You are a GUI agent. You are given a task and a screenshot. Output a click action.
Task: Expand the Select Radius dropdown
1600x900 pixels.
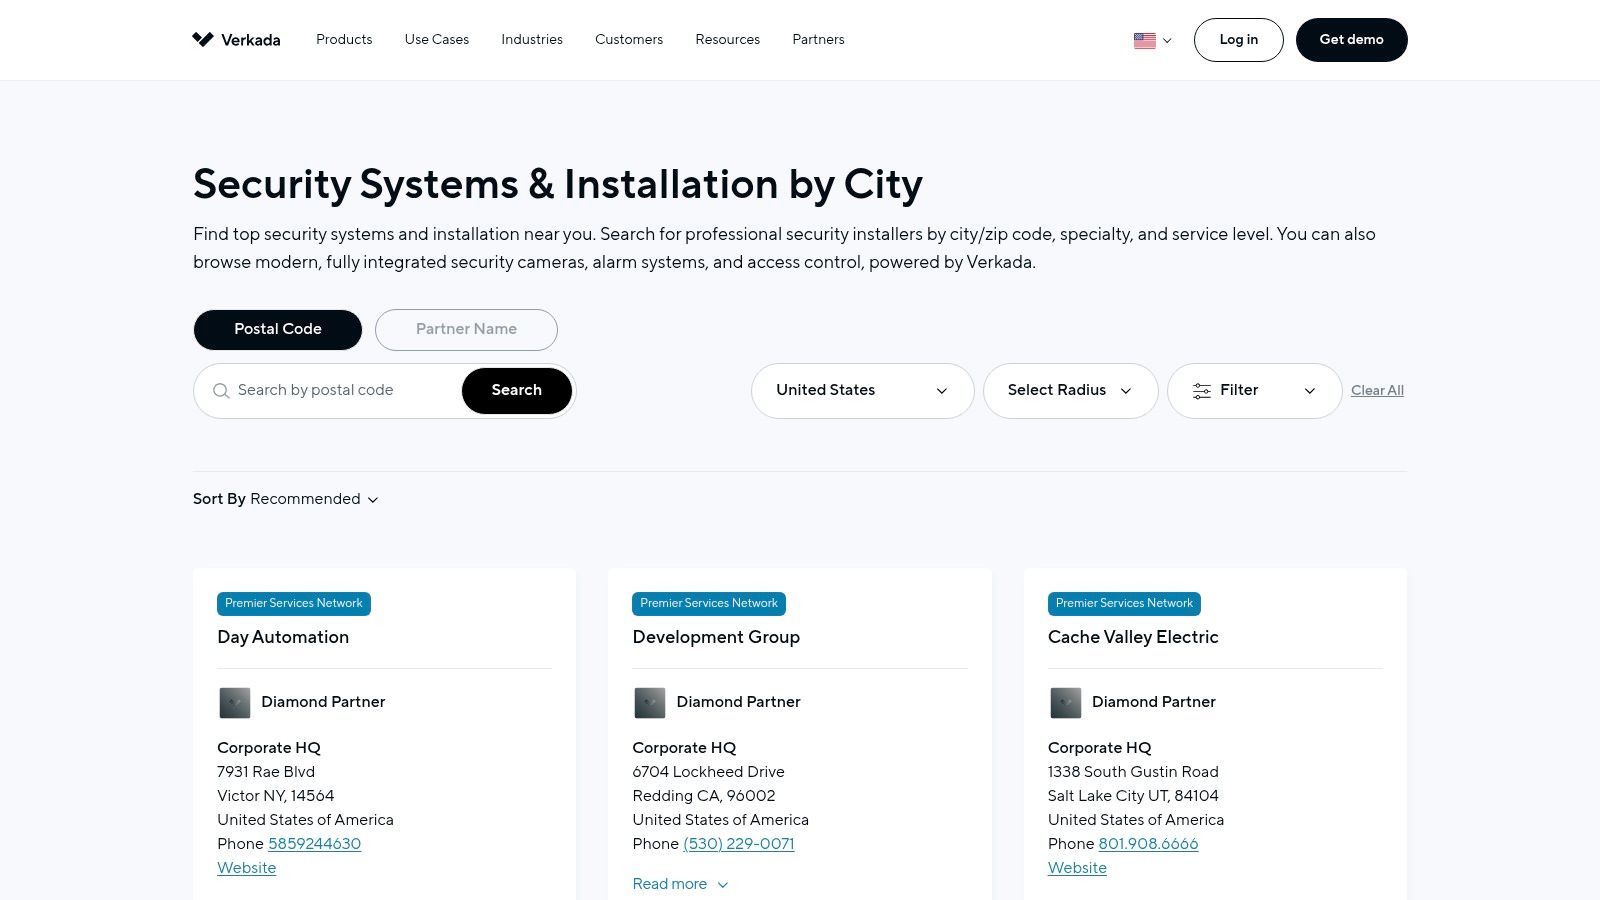(1070, 391)
